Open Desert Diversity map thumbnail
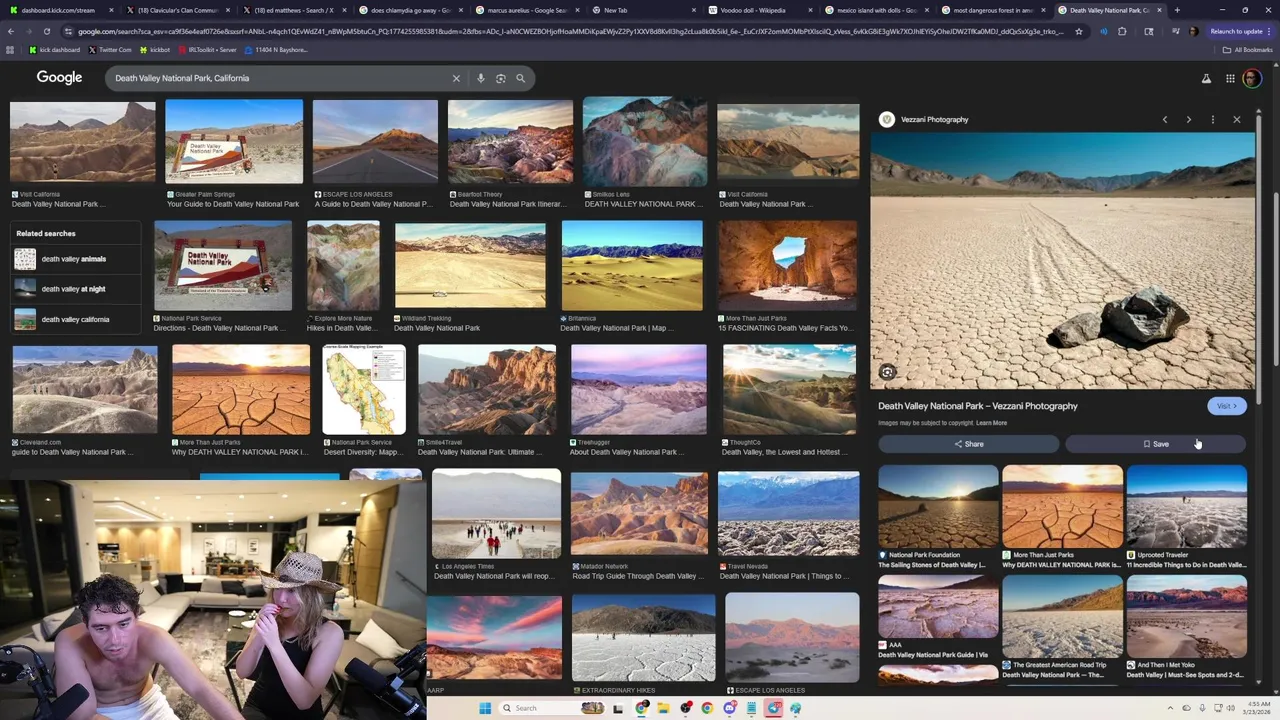This screenshot has height=720, width=1280. coord(364,389)
